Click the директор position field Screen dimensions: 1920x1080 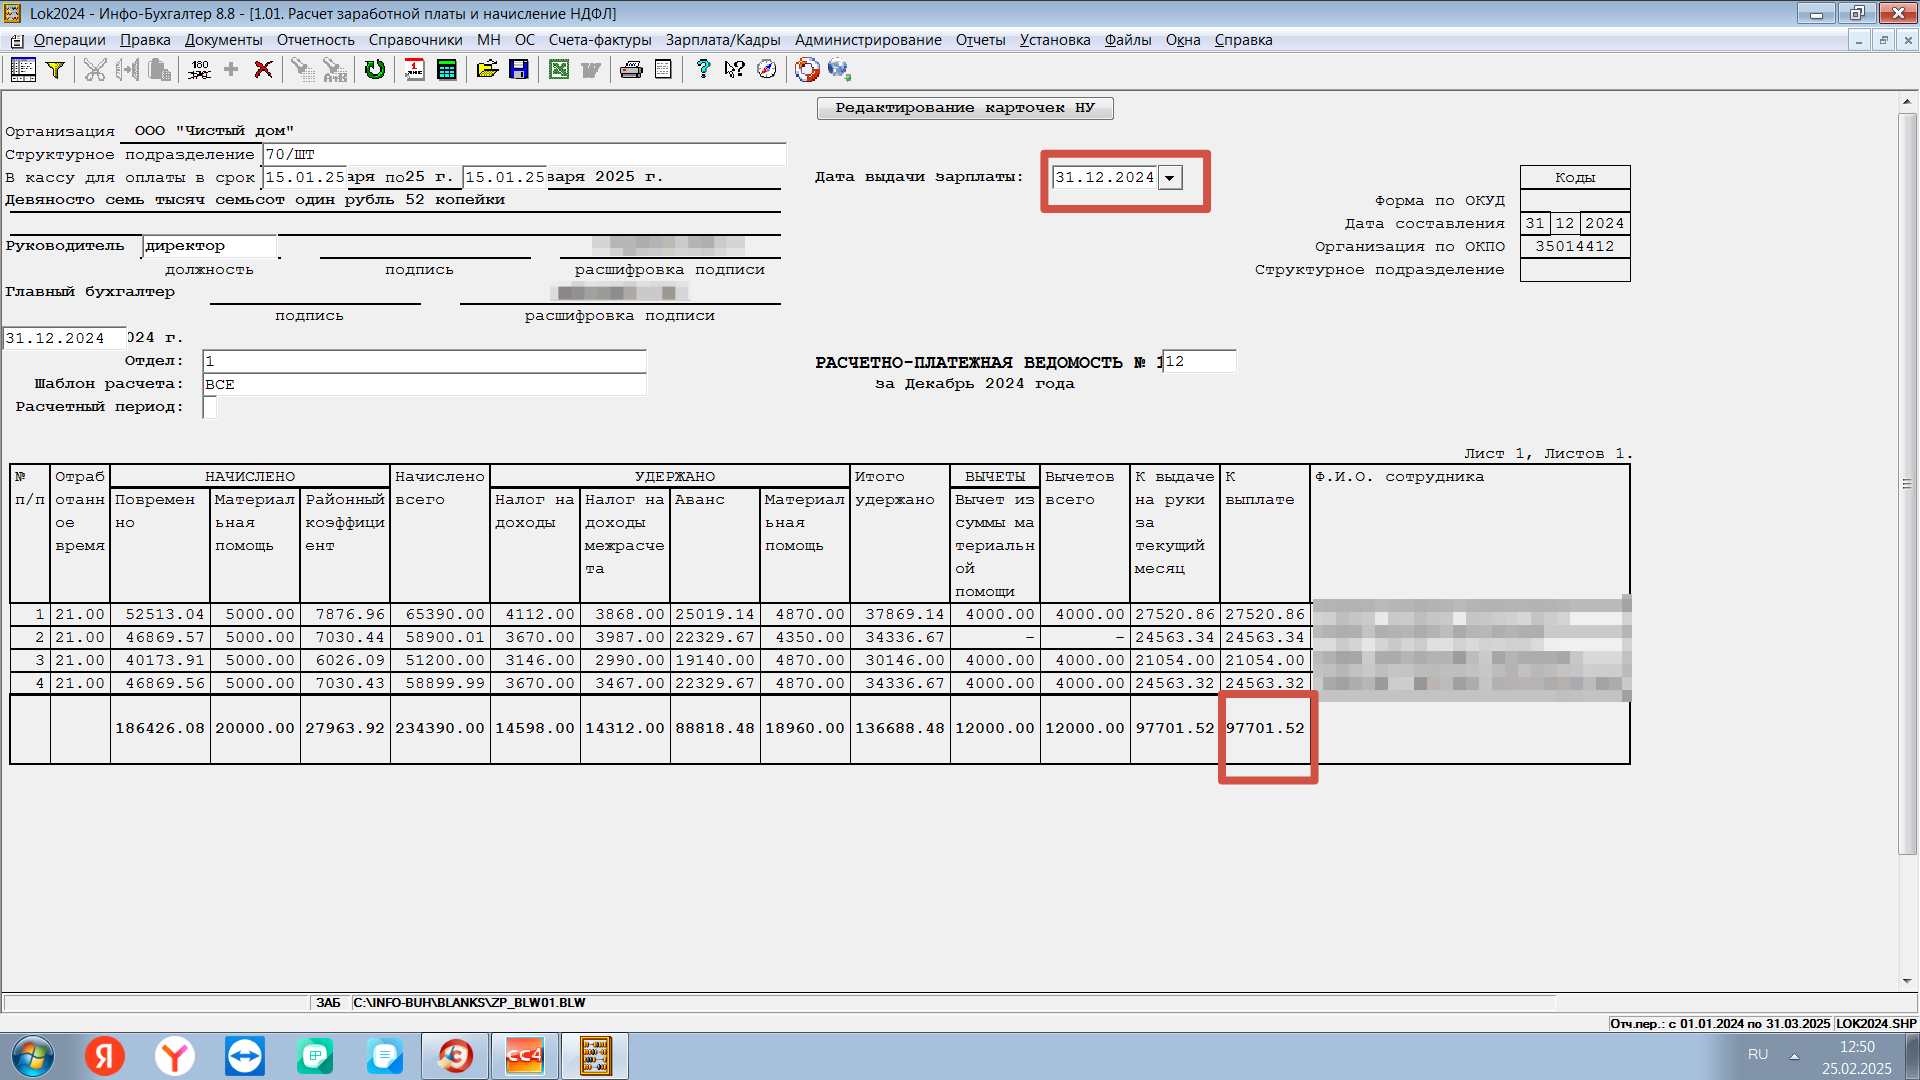(210, 246)
